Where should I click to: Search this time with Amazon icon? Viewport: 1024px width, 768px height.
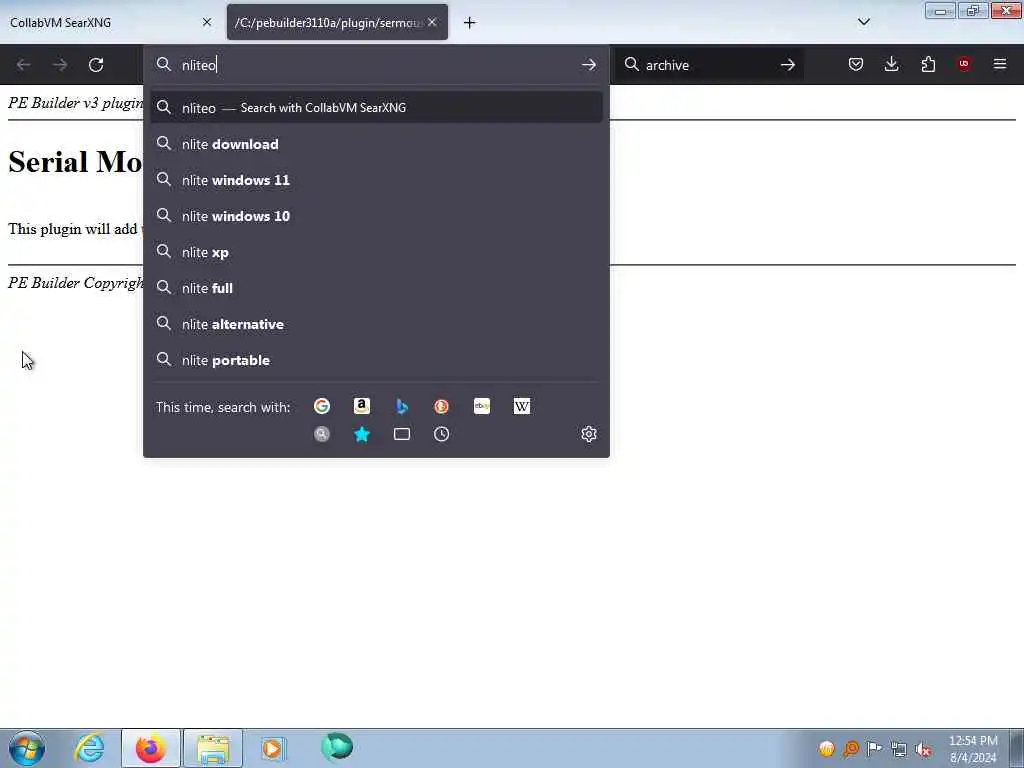pos(362,406)
